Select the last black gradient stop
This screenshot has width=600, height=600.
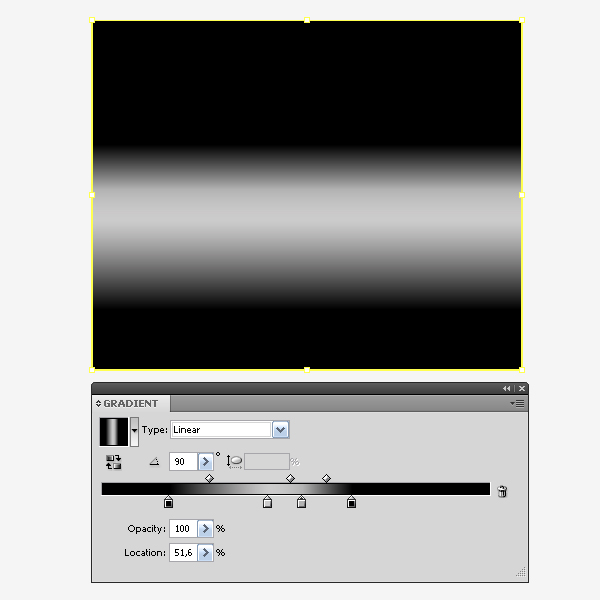[x=351, y=502]
